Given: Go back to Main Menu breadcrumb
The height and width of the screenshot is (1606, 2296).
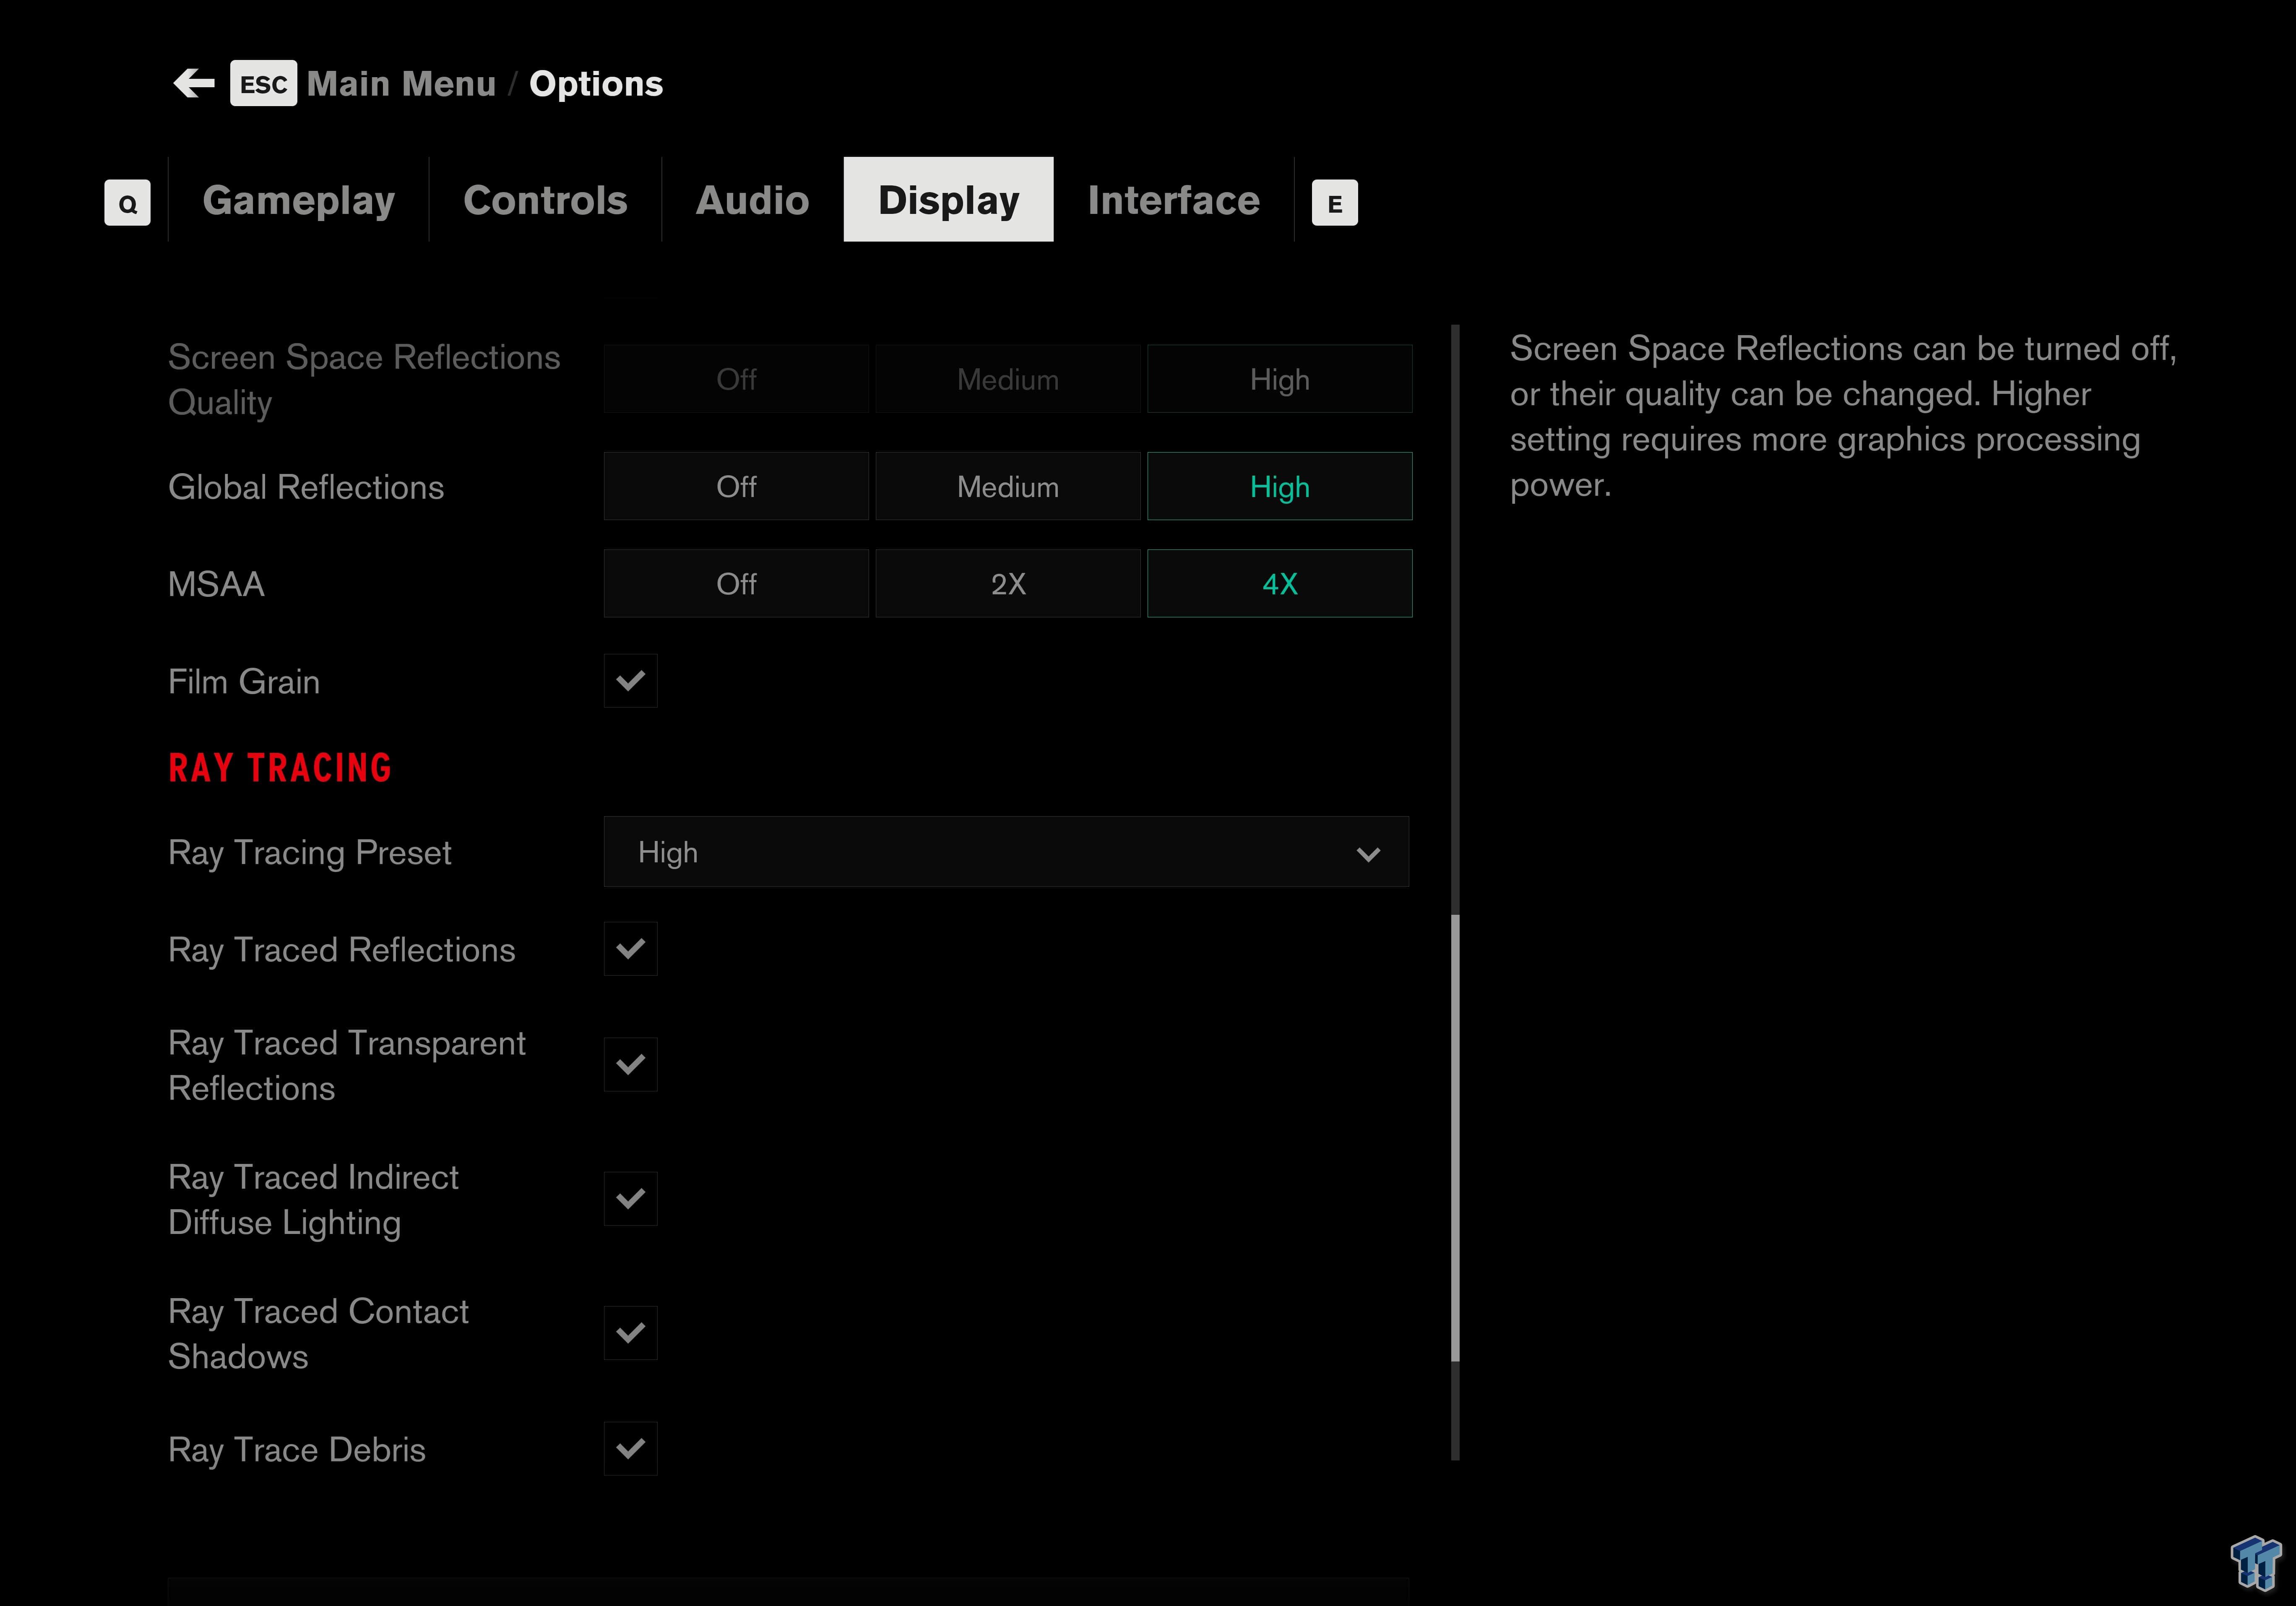Looking at the screenshot, I should pos(401,84).
